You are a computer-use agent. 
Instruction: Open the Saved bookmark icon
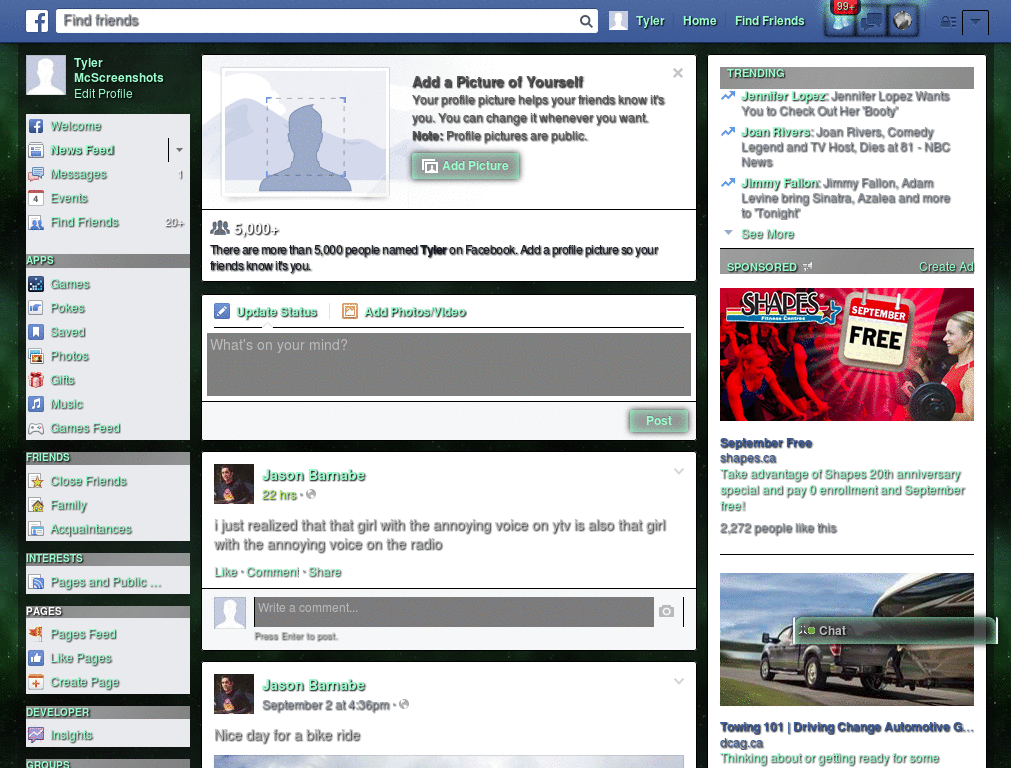[36, 332]
